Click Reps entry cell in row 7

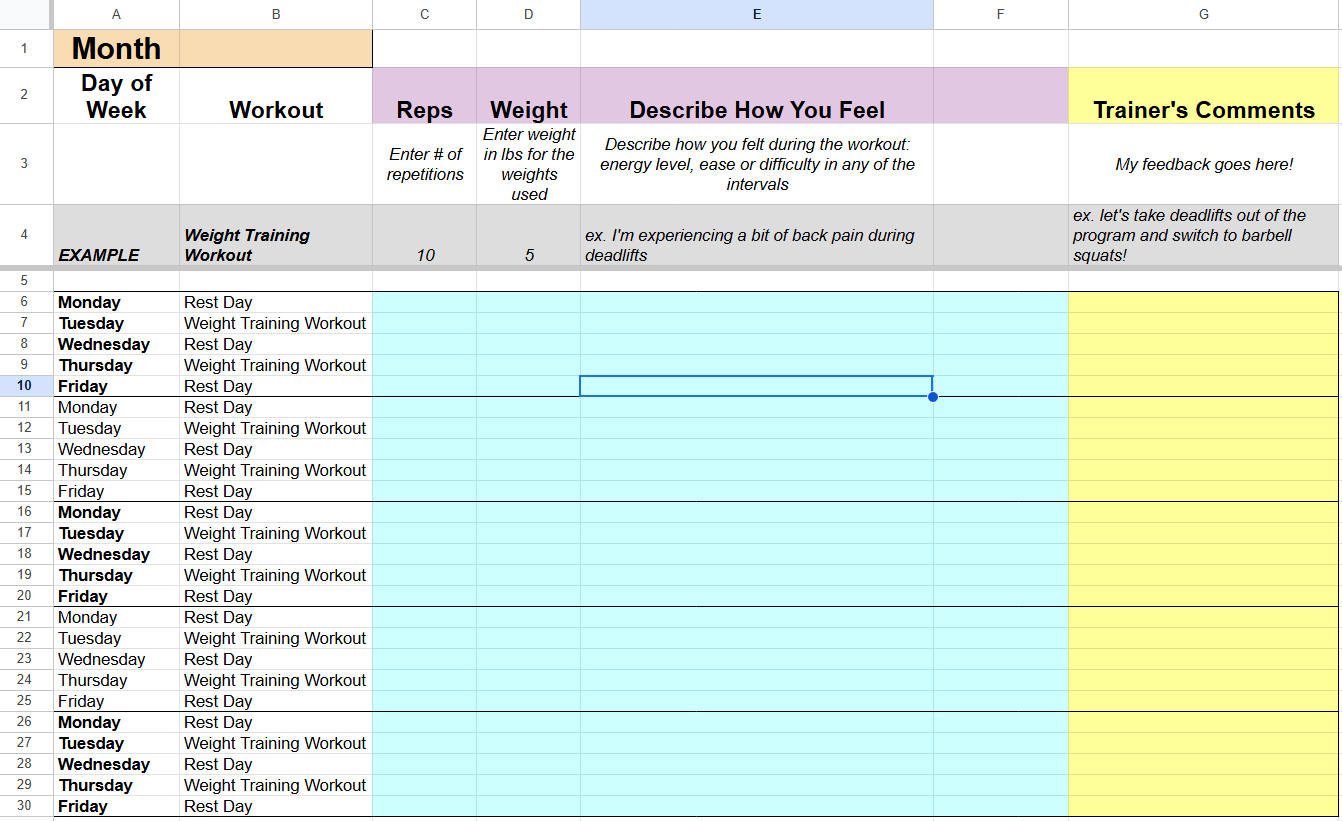pos(425,323)
